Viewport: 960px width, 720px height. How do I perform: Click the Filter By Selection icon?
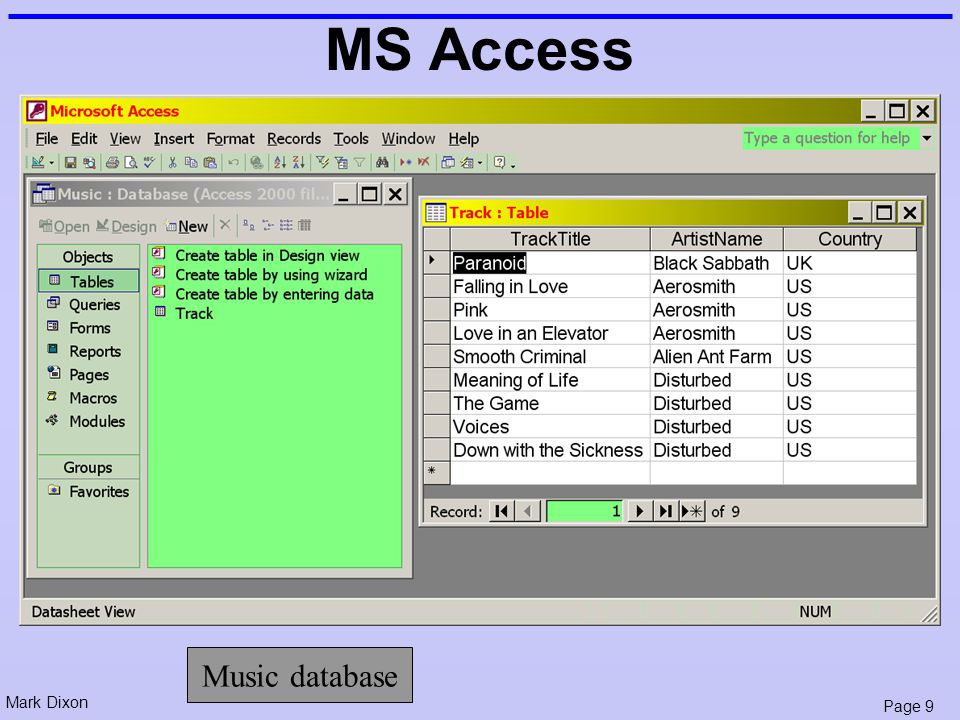click(322, 162)
